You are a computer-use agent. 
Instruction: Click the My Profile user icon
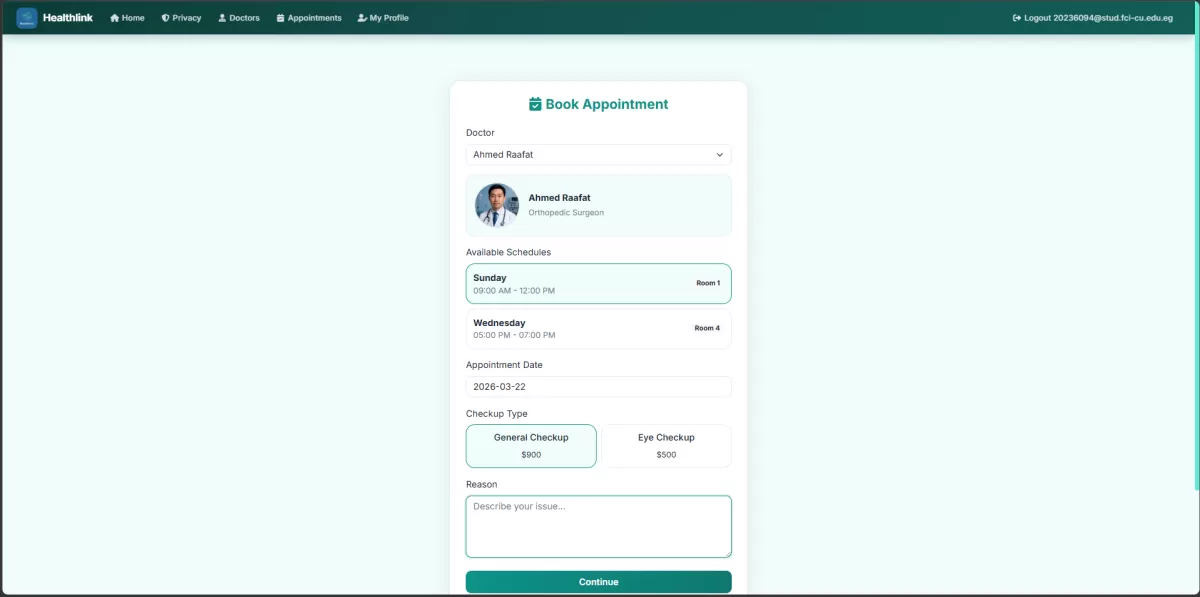coord(362,18)
